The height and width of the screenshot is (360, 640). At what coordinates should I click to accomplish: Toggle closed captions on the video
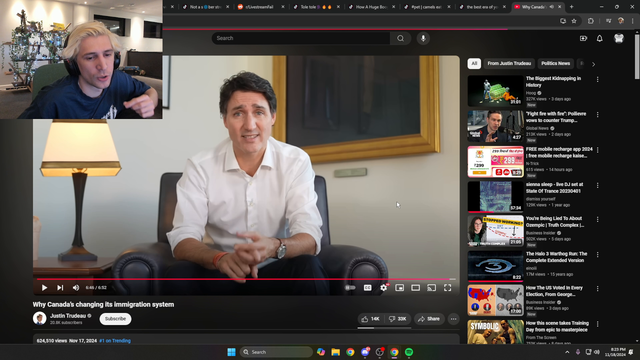coord(367,288)
